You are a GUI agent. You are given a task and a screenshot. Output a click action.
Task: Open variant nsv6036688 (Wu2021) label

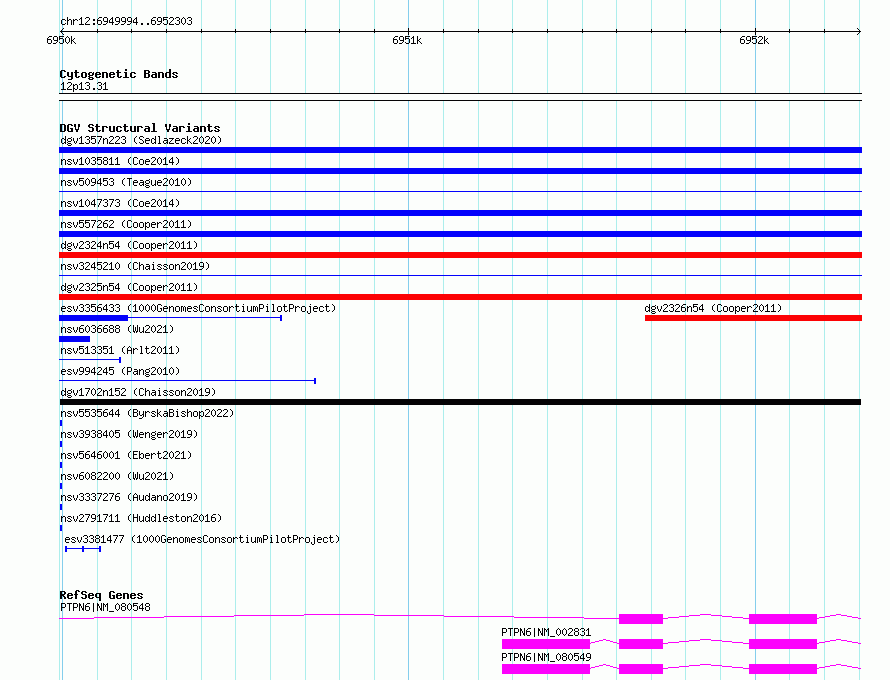117,329
